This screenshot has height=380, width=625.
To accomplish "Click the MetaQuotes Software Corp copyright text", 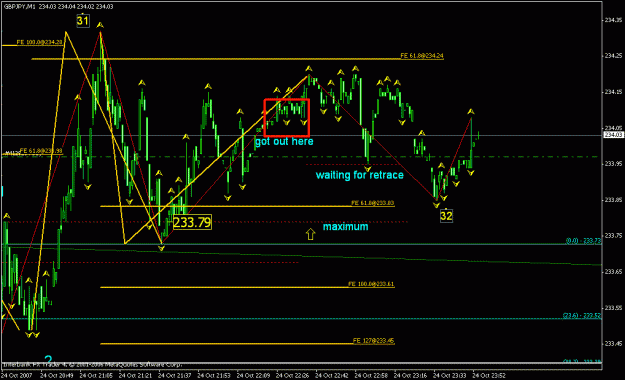I will [92, 364].
